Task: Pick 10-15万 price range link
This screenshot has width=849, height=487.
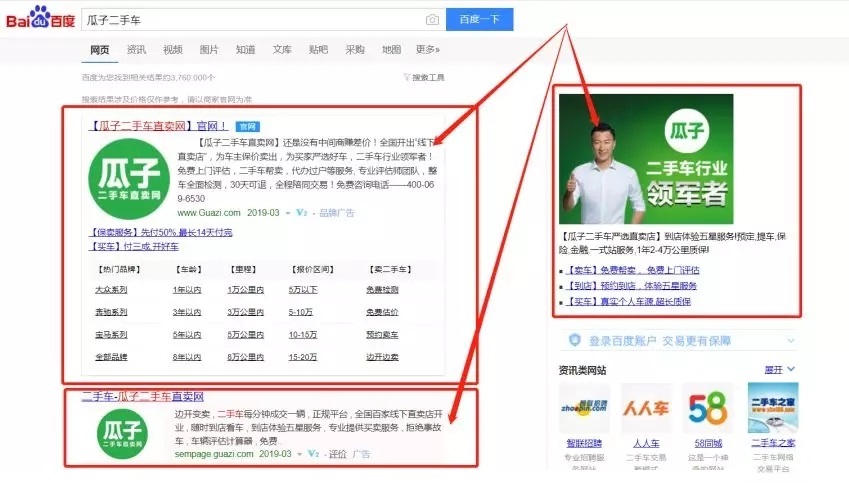Action: pyautogui.click(x=303, y=335)
